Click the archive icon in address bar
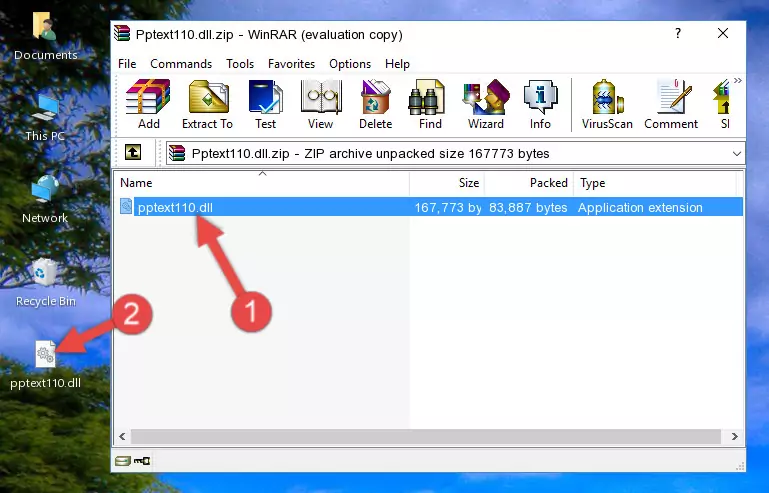Image resolution: width=769 pixels, height=493 pixels. pyautogui.click(x=177, y=154)
